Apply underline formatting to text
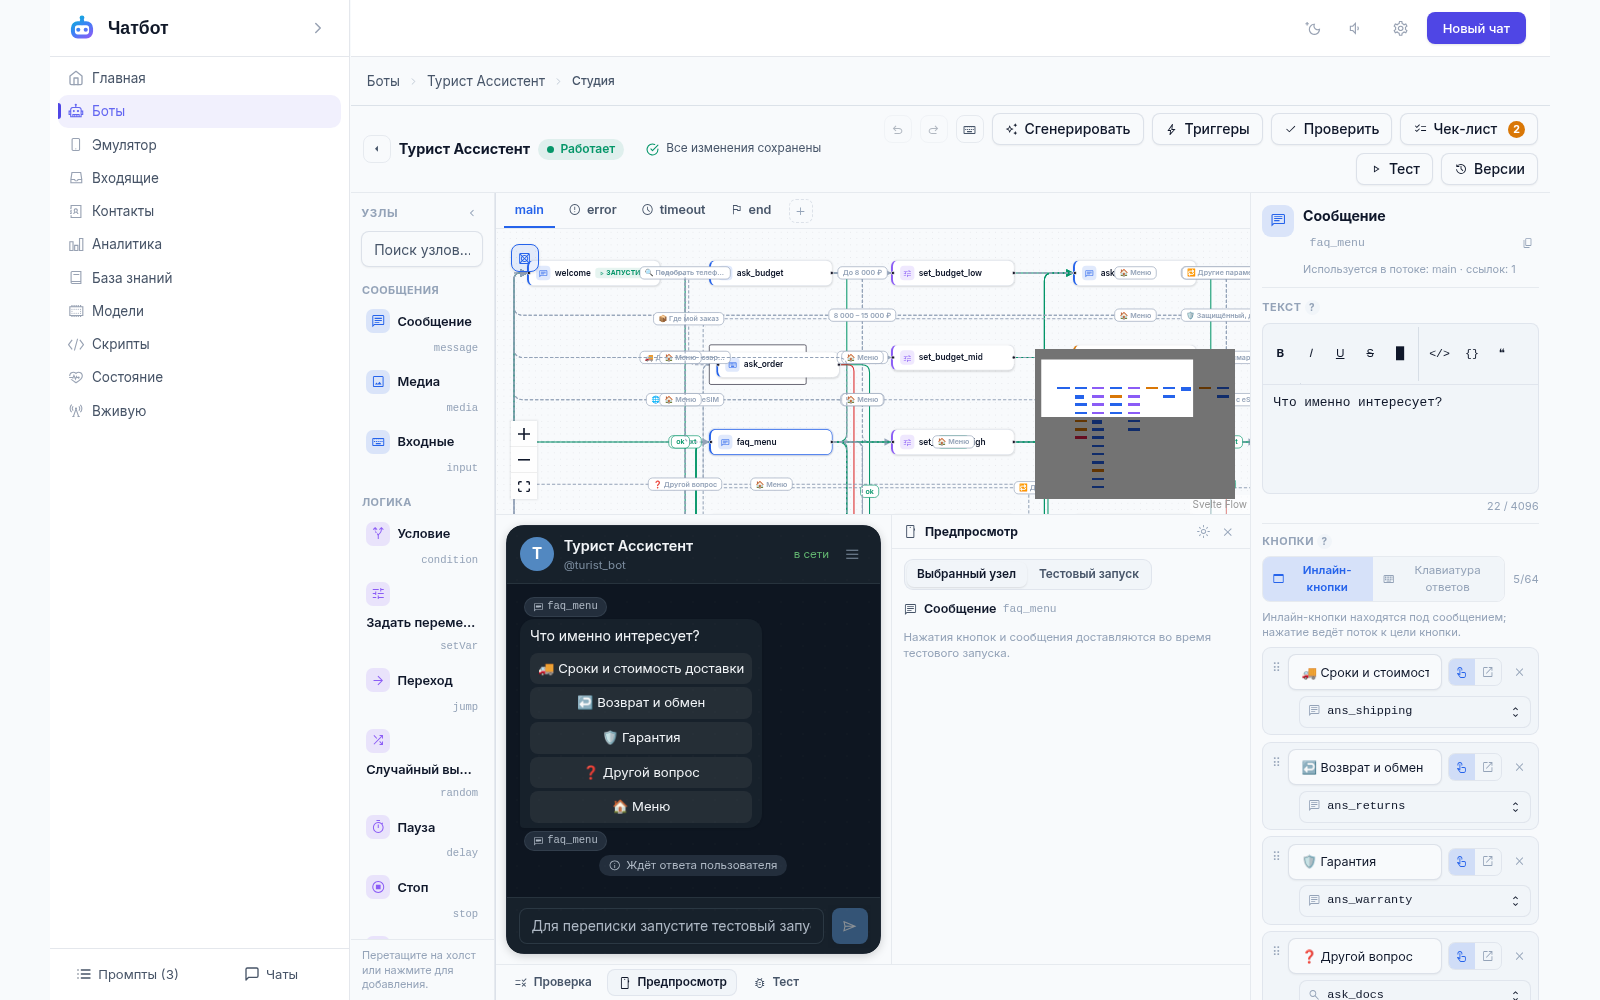1600x1000 pixels. click(x=1340, y=353)
